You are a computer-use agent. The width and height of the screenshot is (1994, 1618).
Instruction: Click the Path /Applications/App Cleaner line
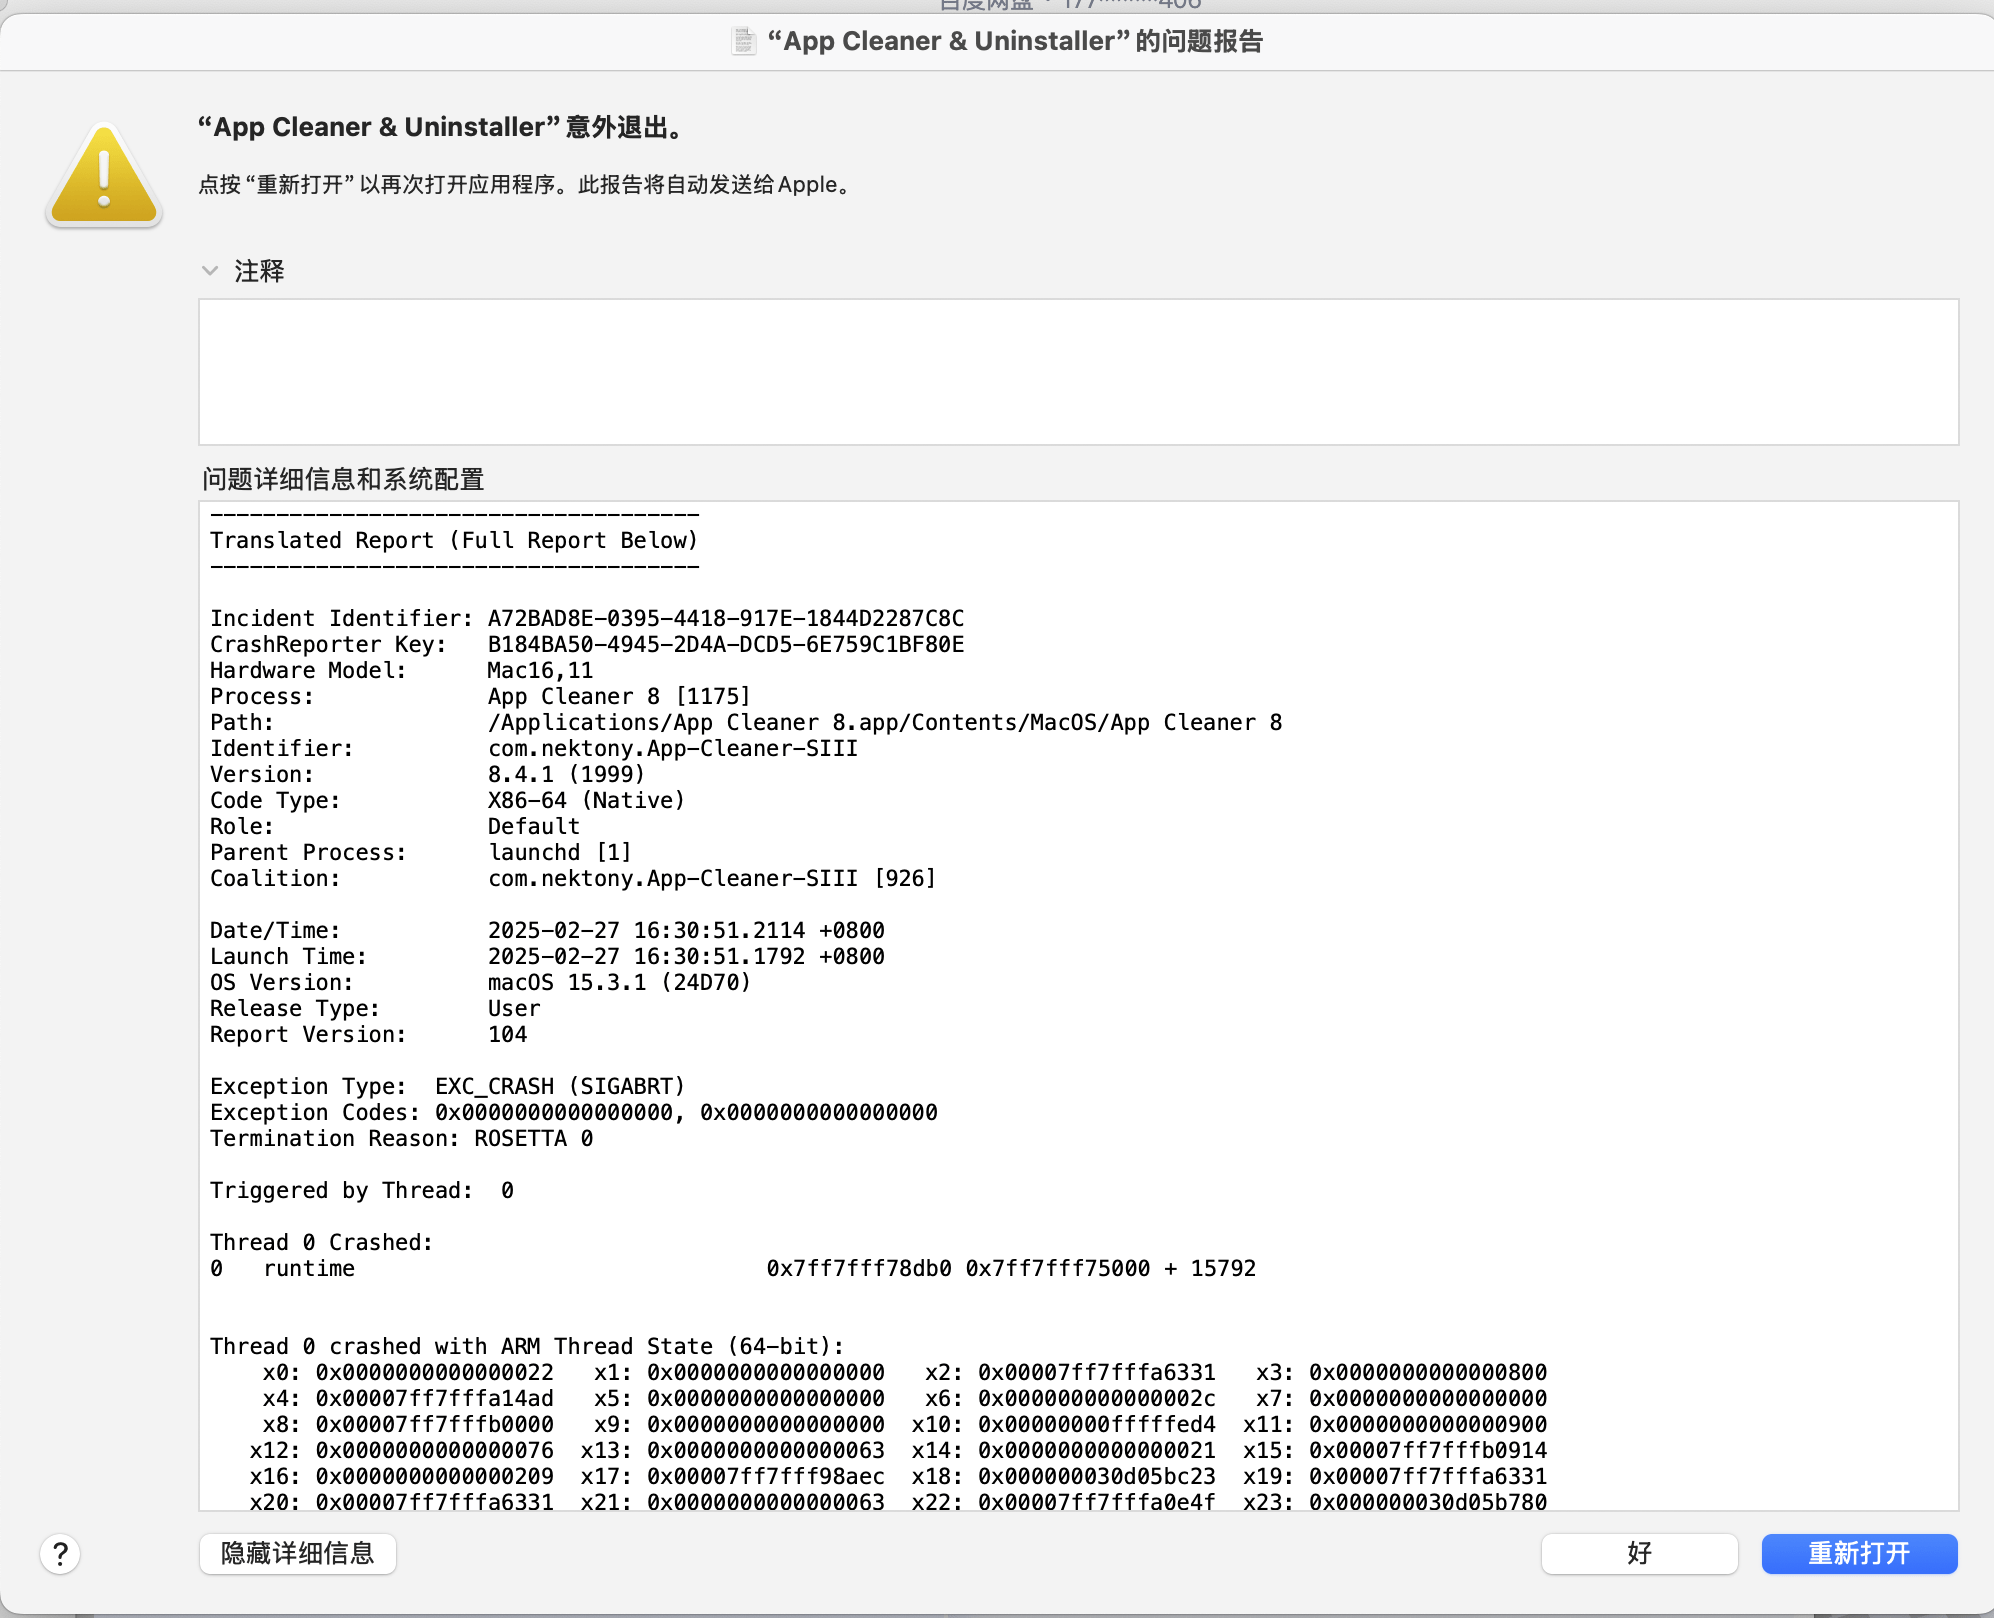745,722
